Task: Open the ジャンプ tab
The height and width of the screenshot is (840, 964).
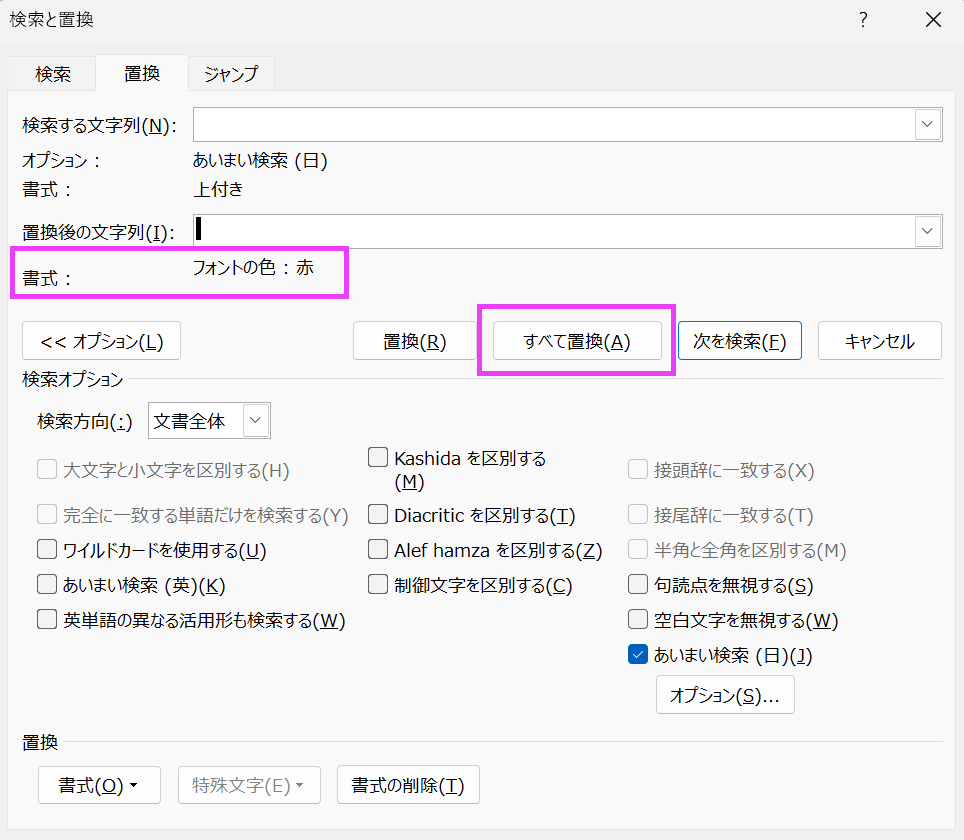Action: click(231, 73)
